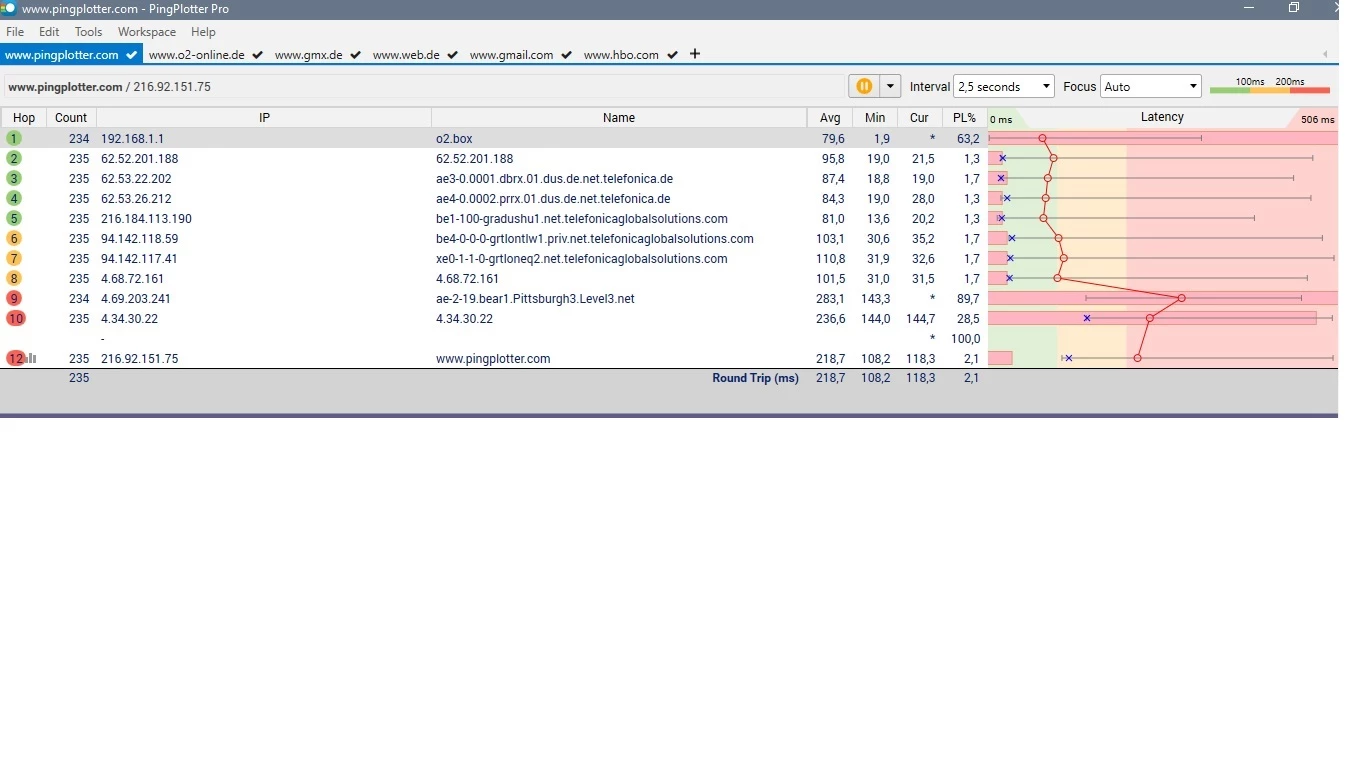Open the Help menu
The image size is (1366, 768).
click(203, 32)
